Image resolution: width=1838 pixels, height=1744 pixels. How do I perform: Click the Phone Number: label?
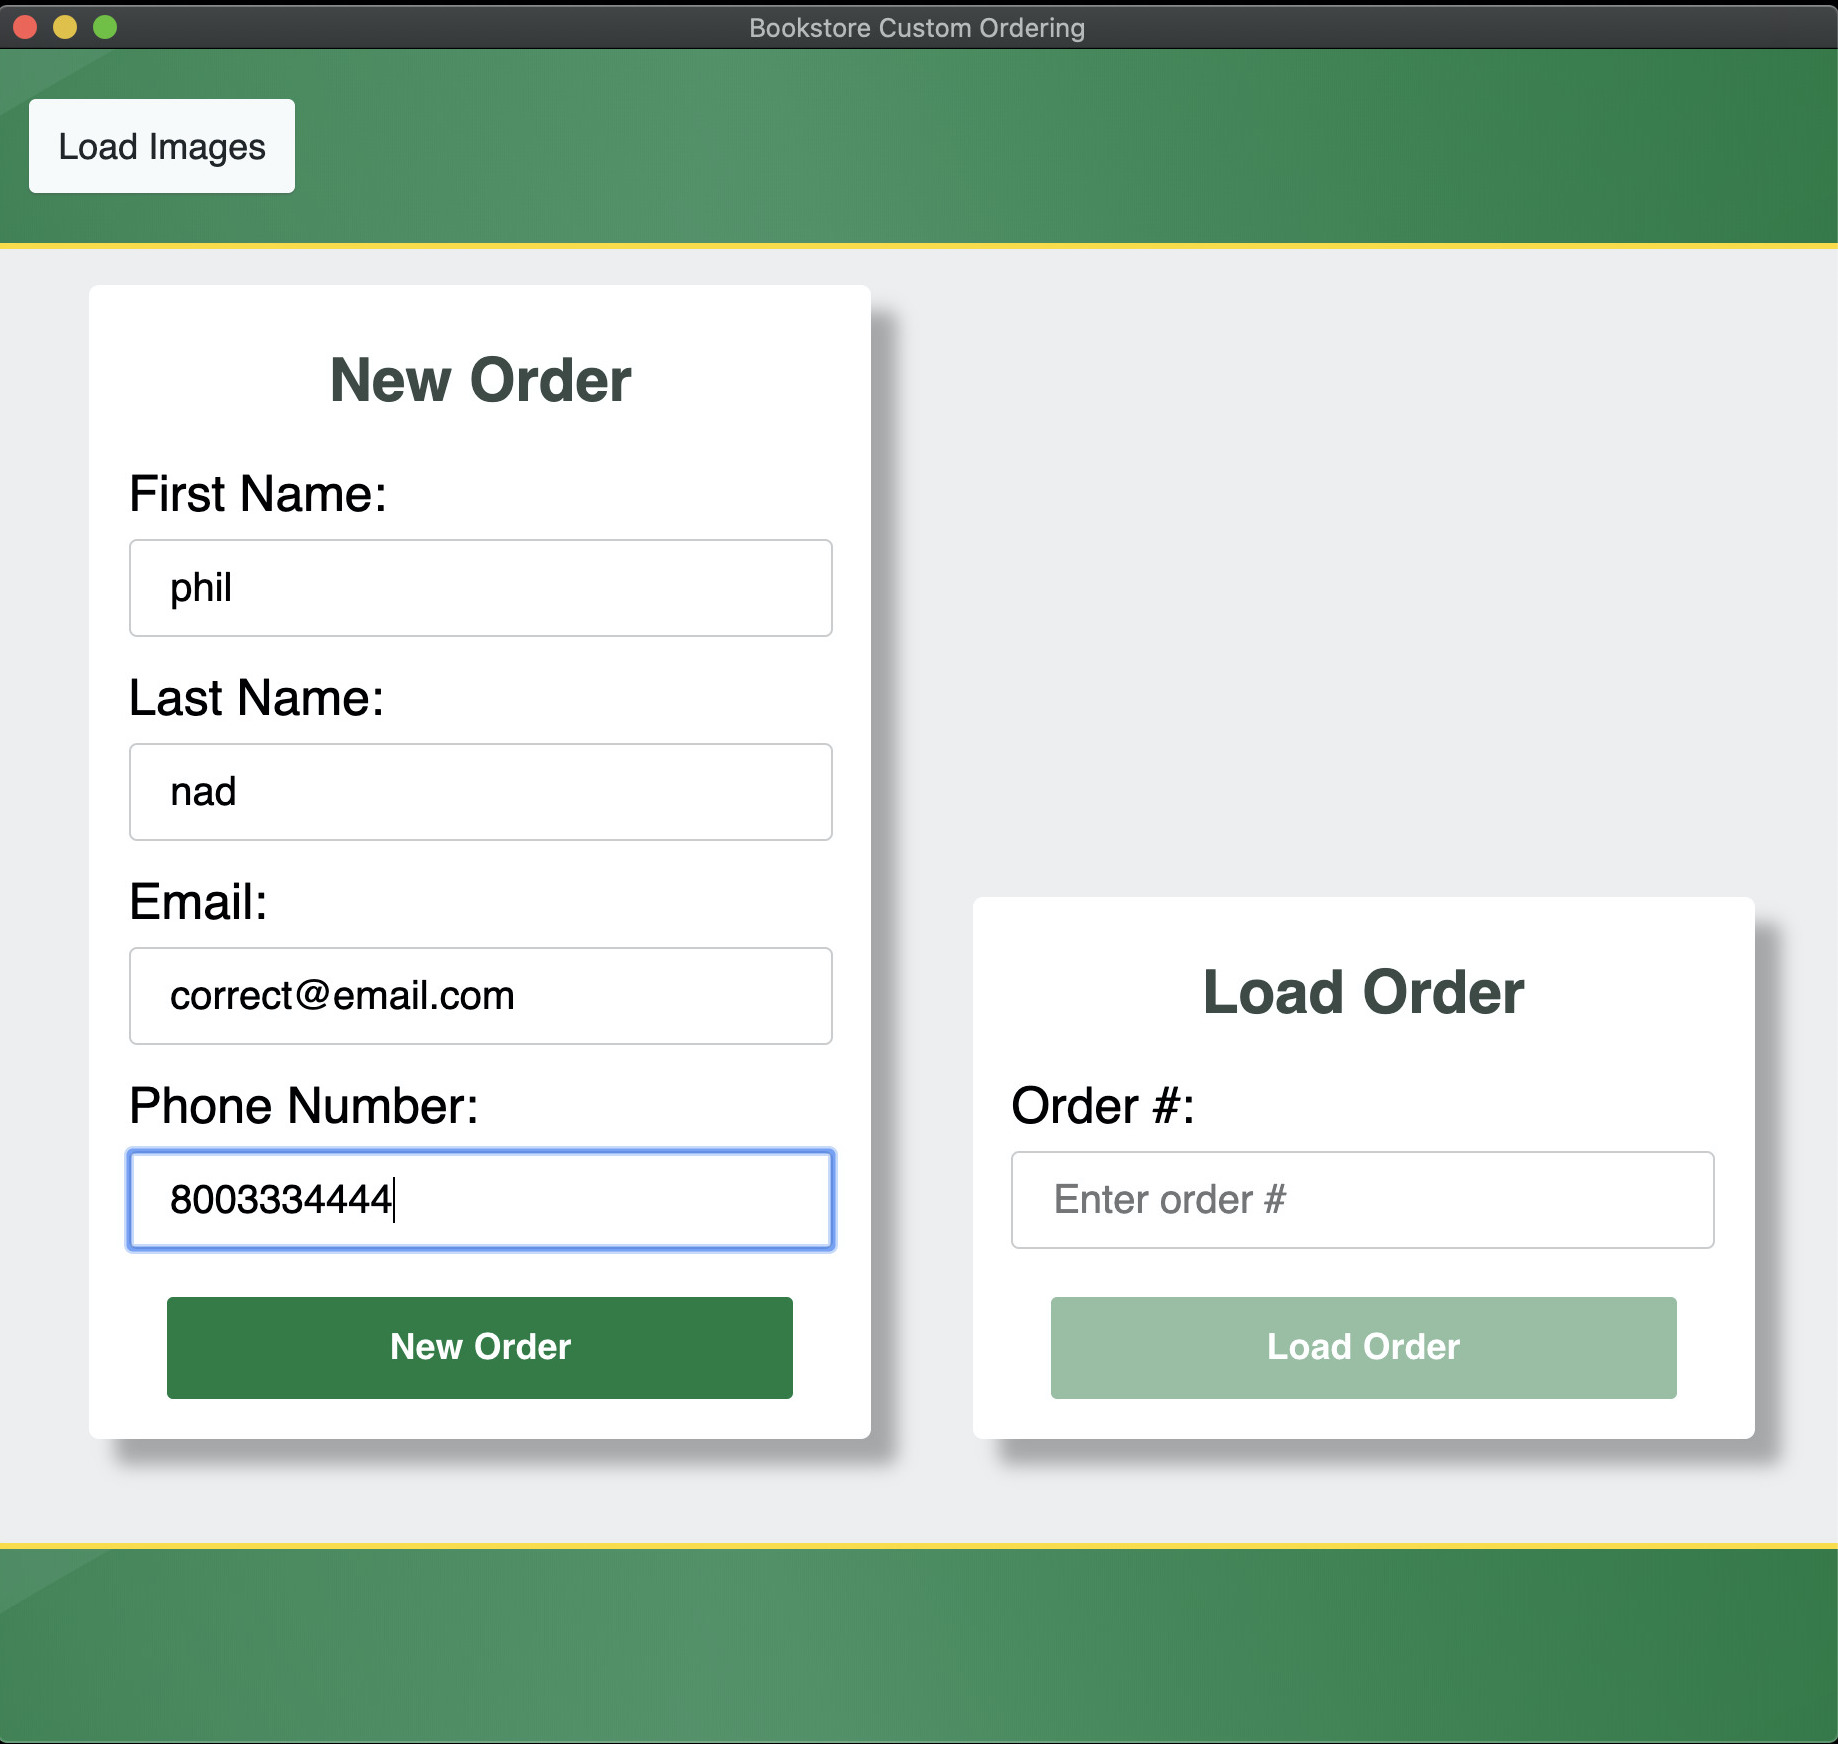[x=304, y=1106]
